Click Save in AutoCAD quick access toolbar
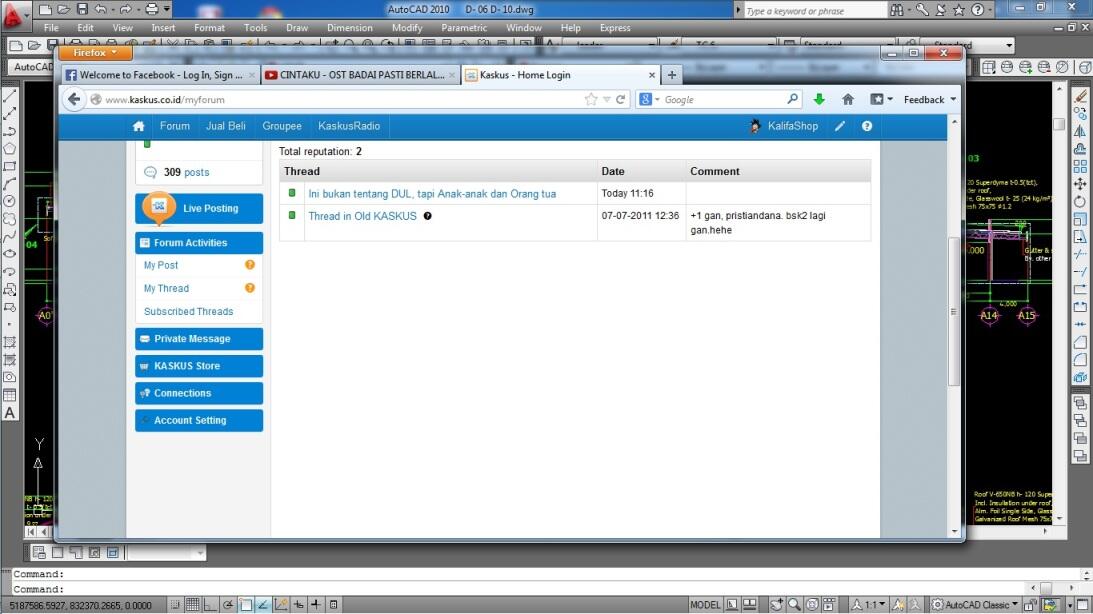The width and height of the screenshot is (1093, 614). [82, 9]
